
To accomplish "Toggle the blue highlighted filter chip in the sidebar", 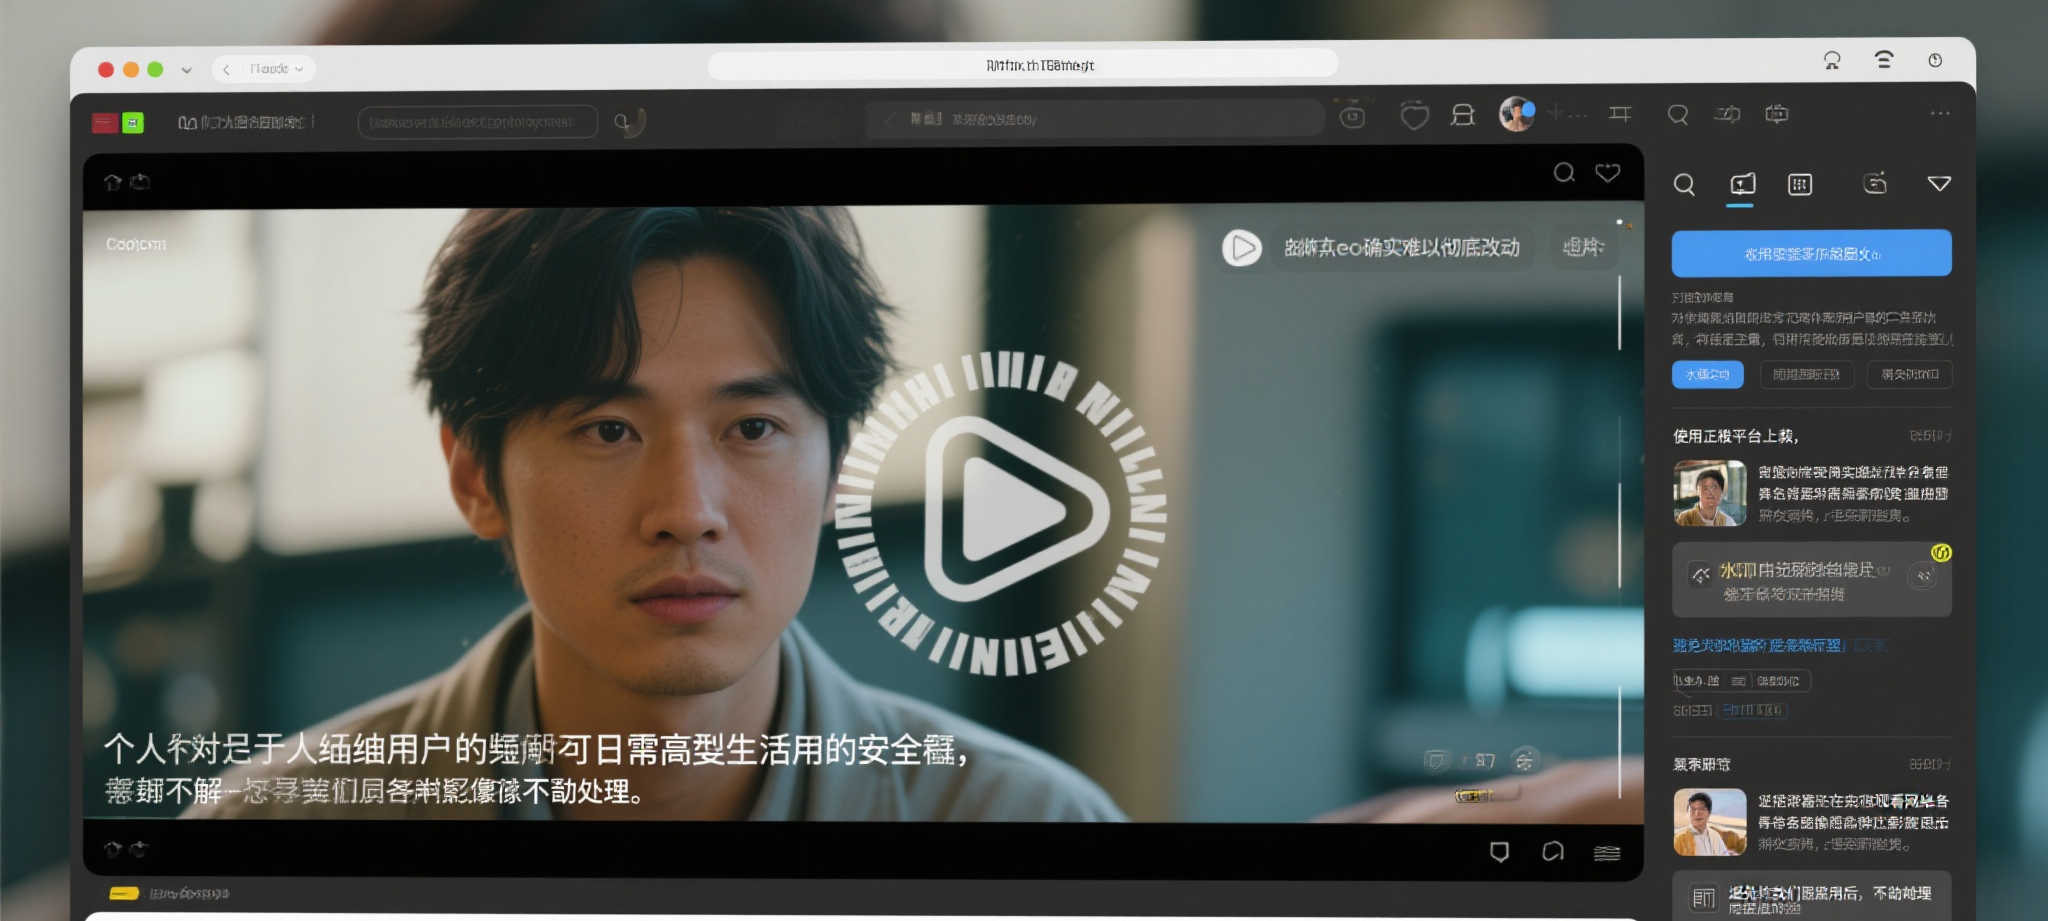I will [1707, 375].
